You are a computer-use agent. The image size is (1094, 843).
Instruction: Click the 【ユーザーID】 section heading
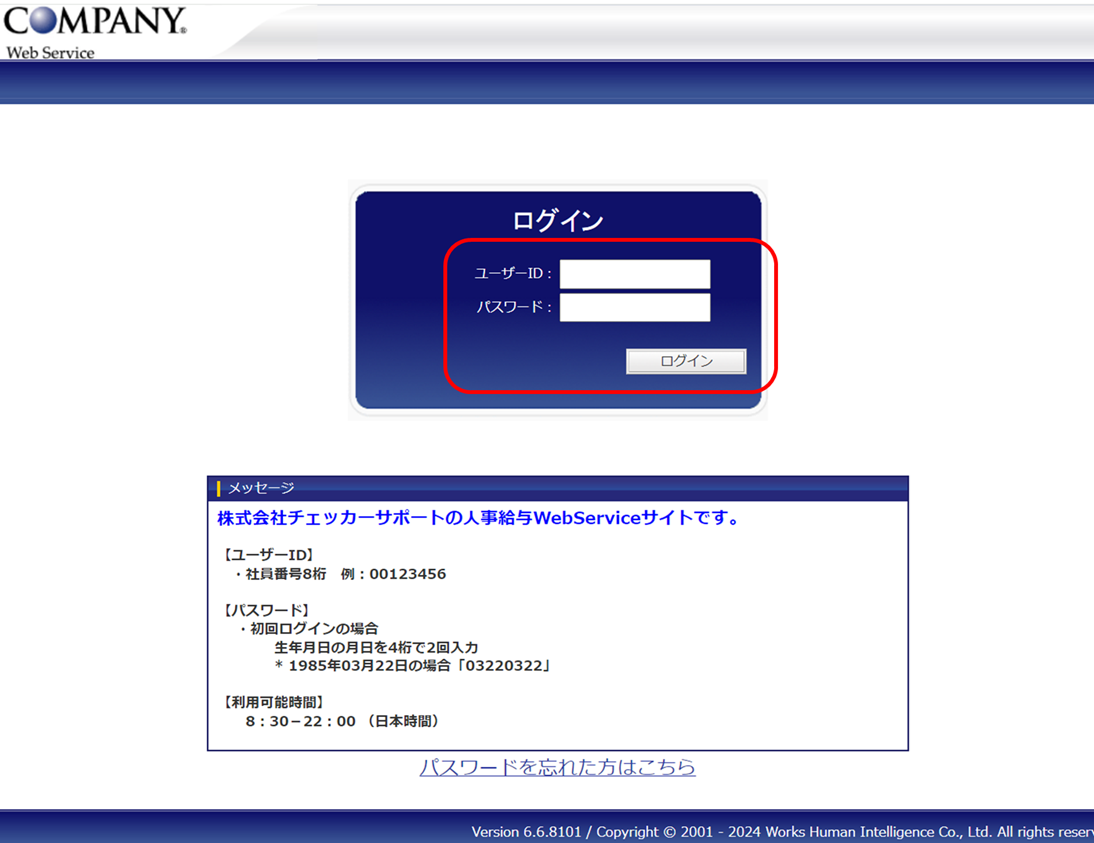(x=268, y=554)
